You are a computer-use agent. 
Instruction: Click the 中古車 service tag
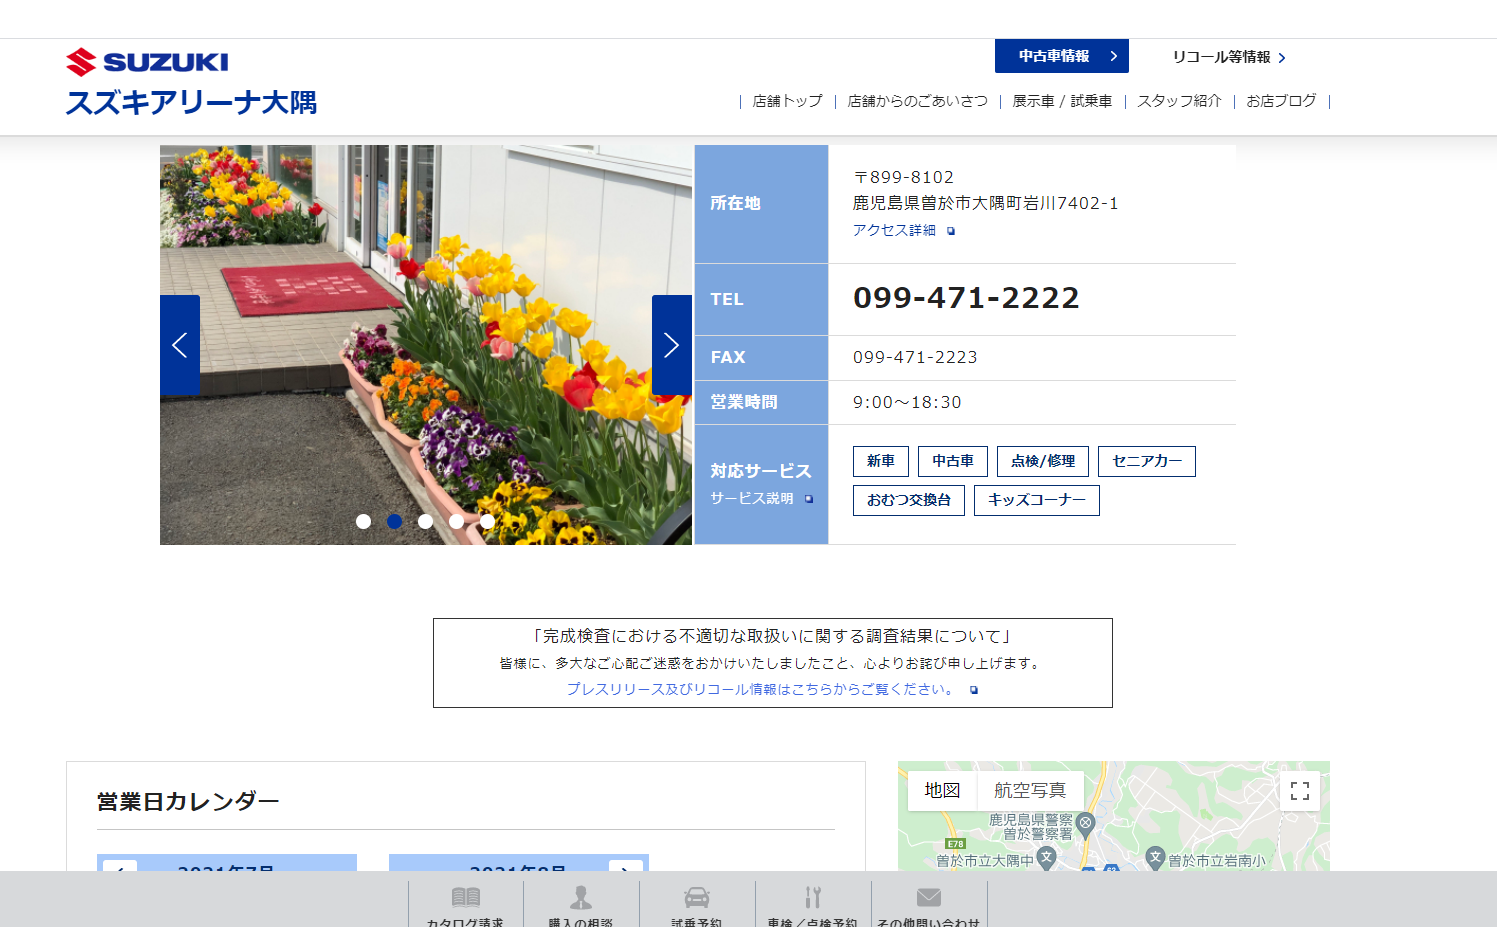click(x=953, y=461)
